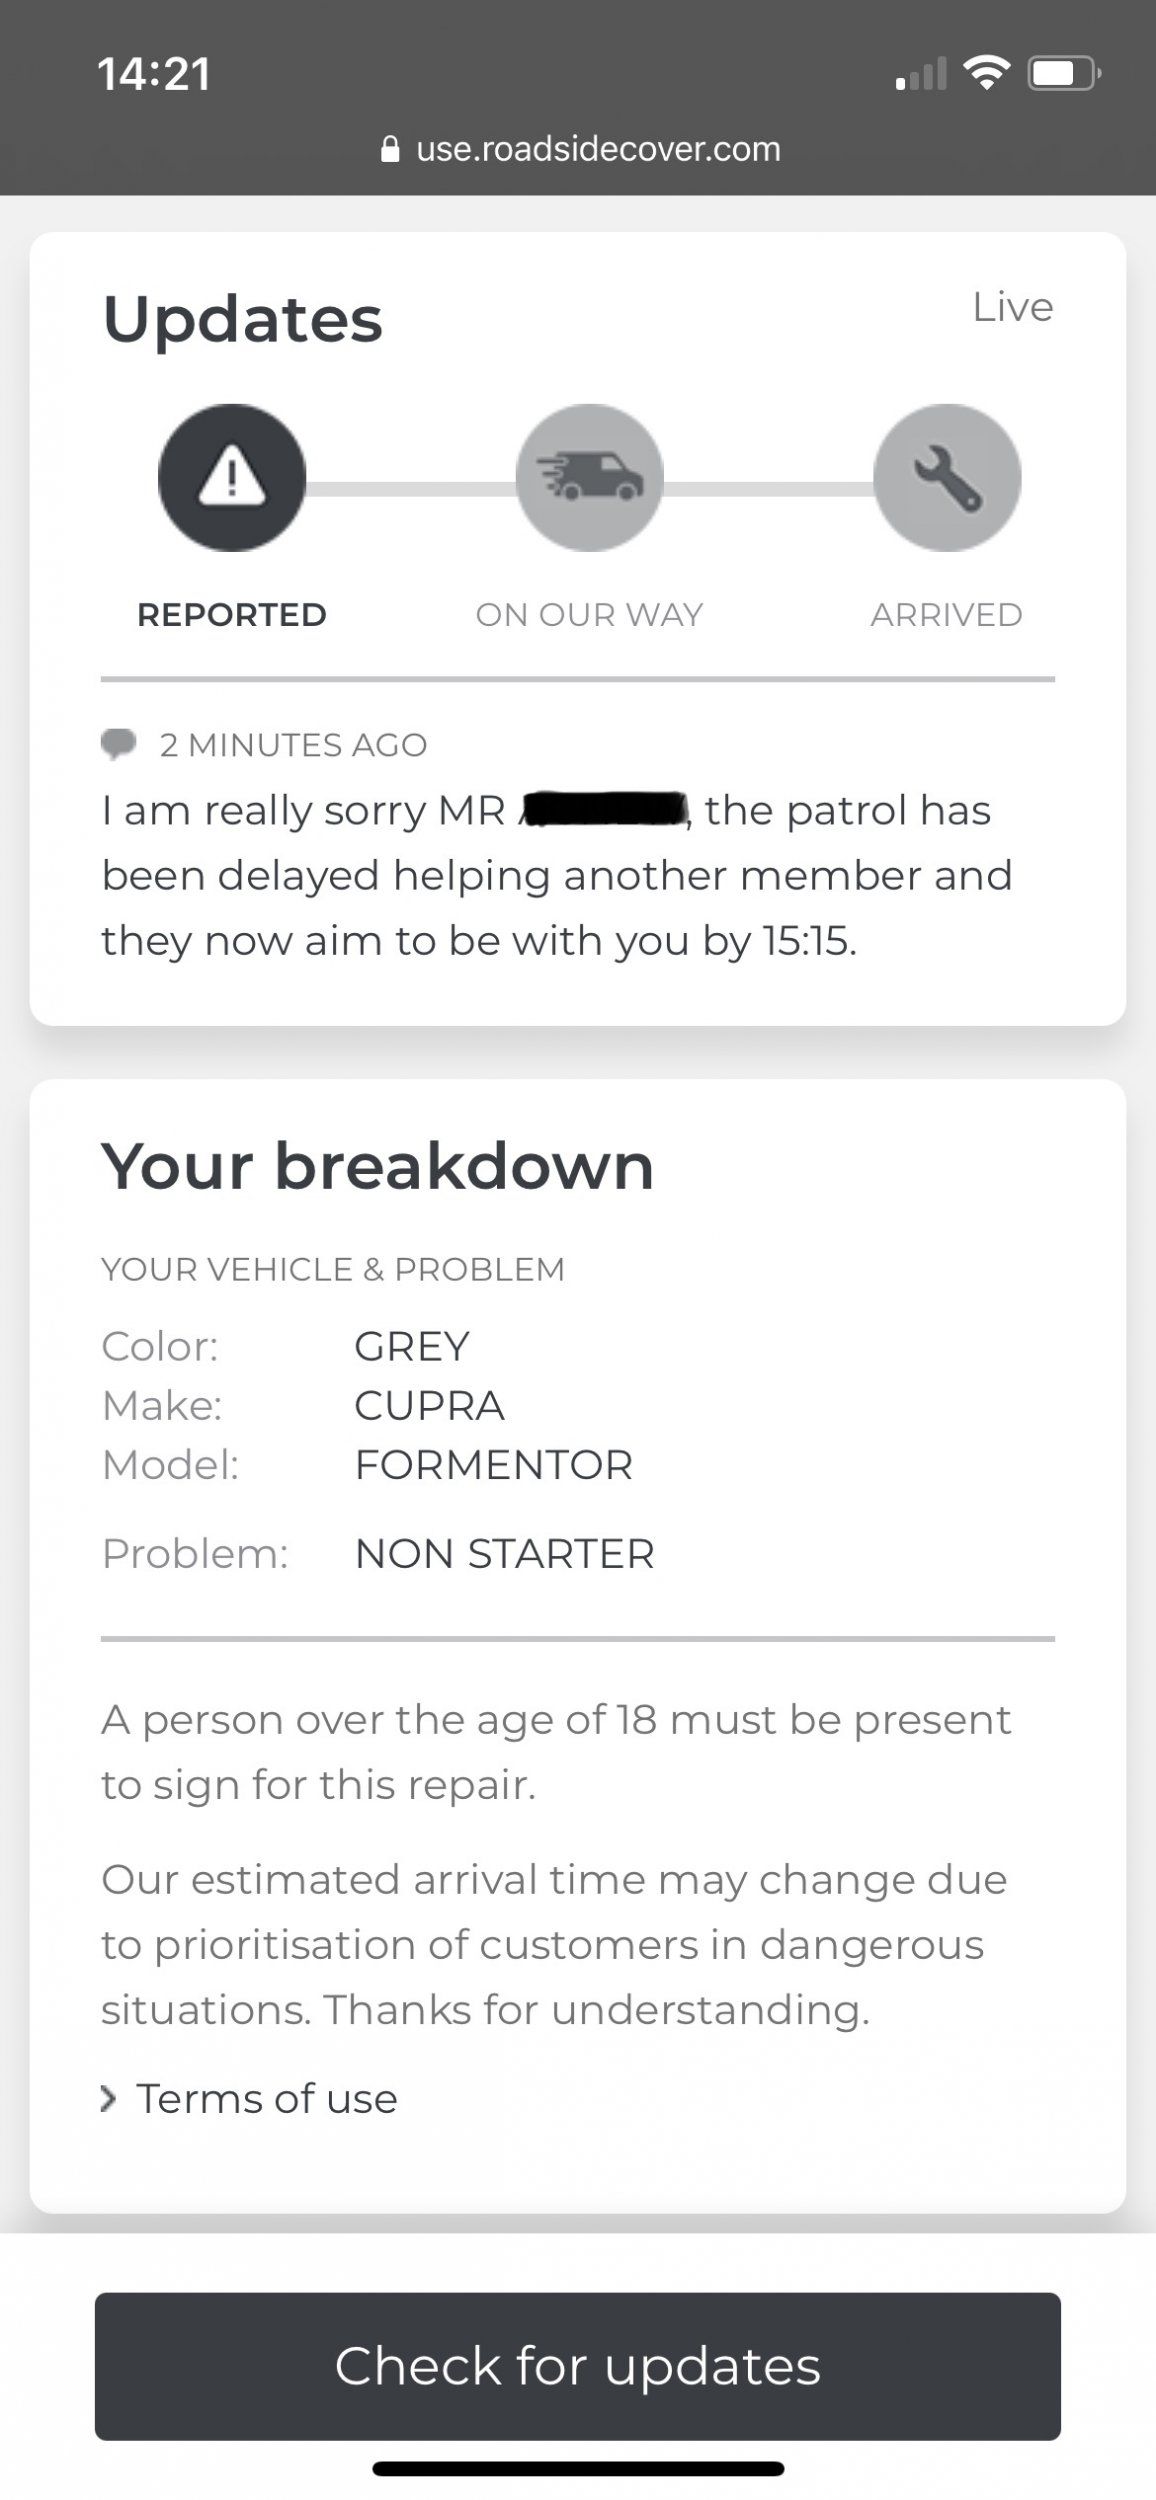The image size is (1156, 2500).
Task: Select the ON OUR WAY step label
Action: point(589,614)
